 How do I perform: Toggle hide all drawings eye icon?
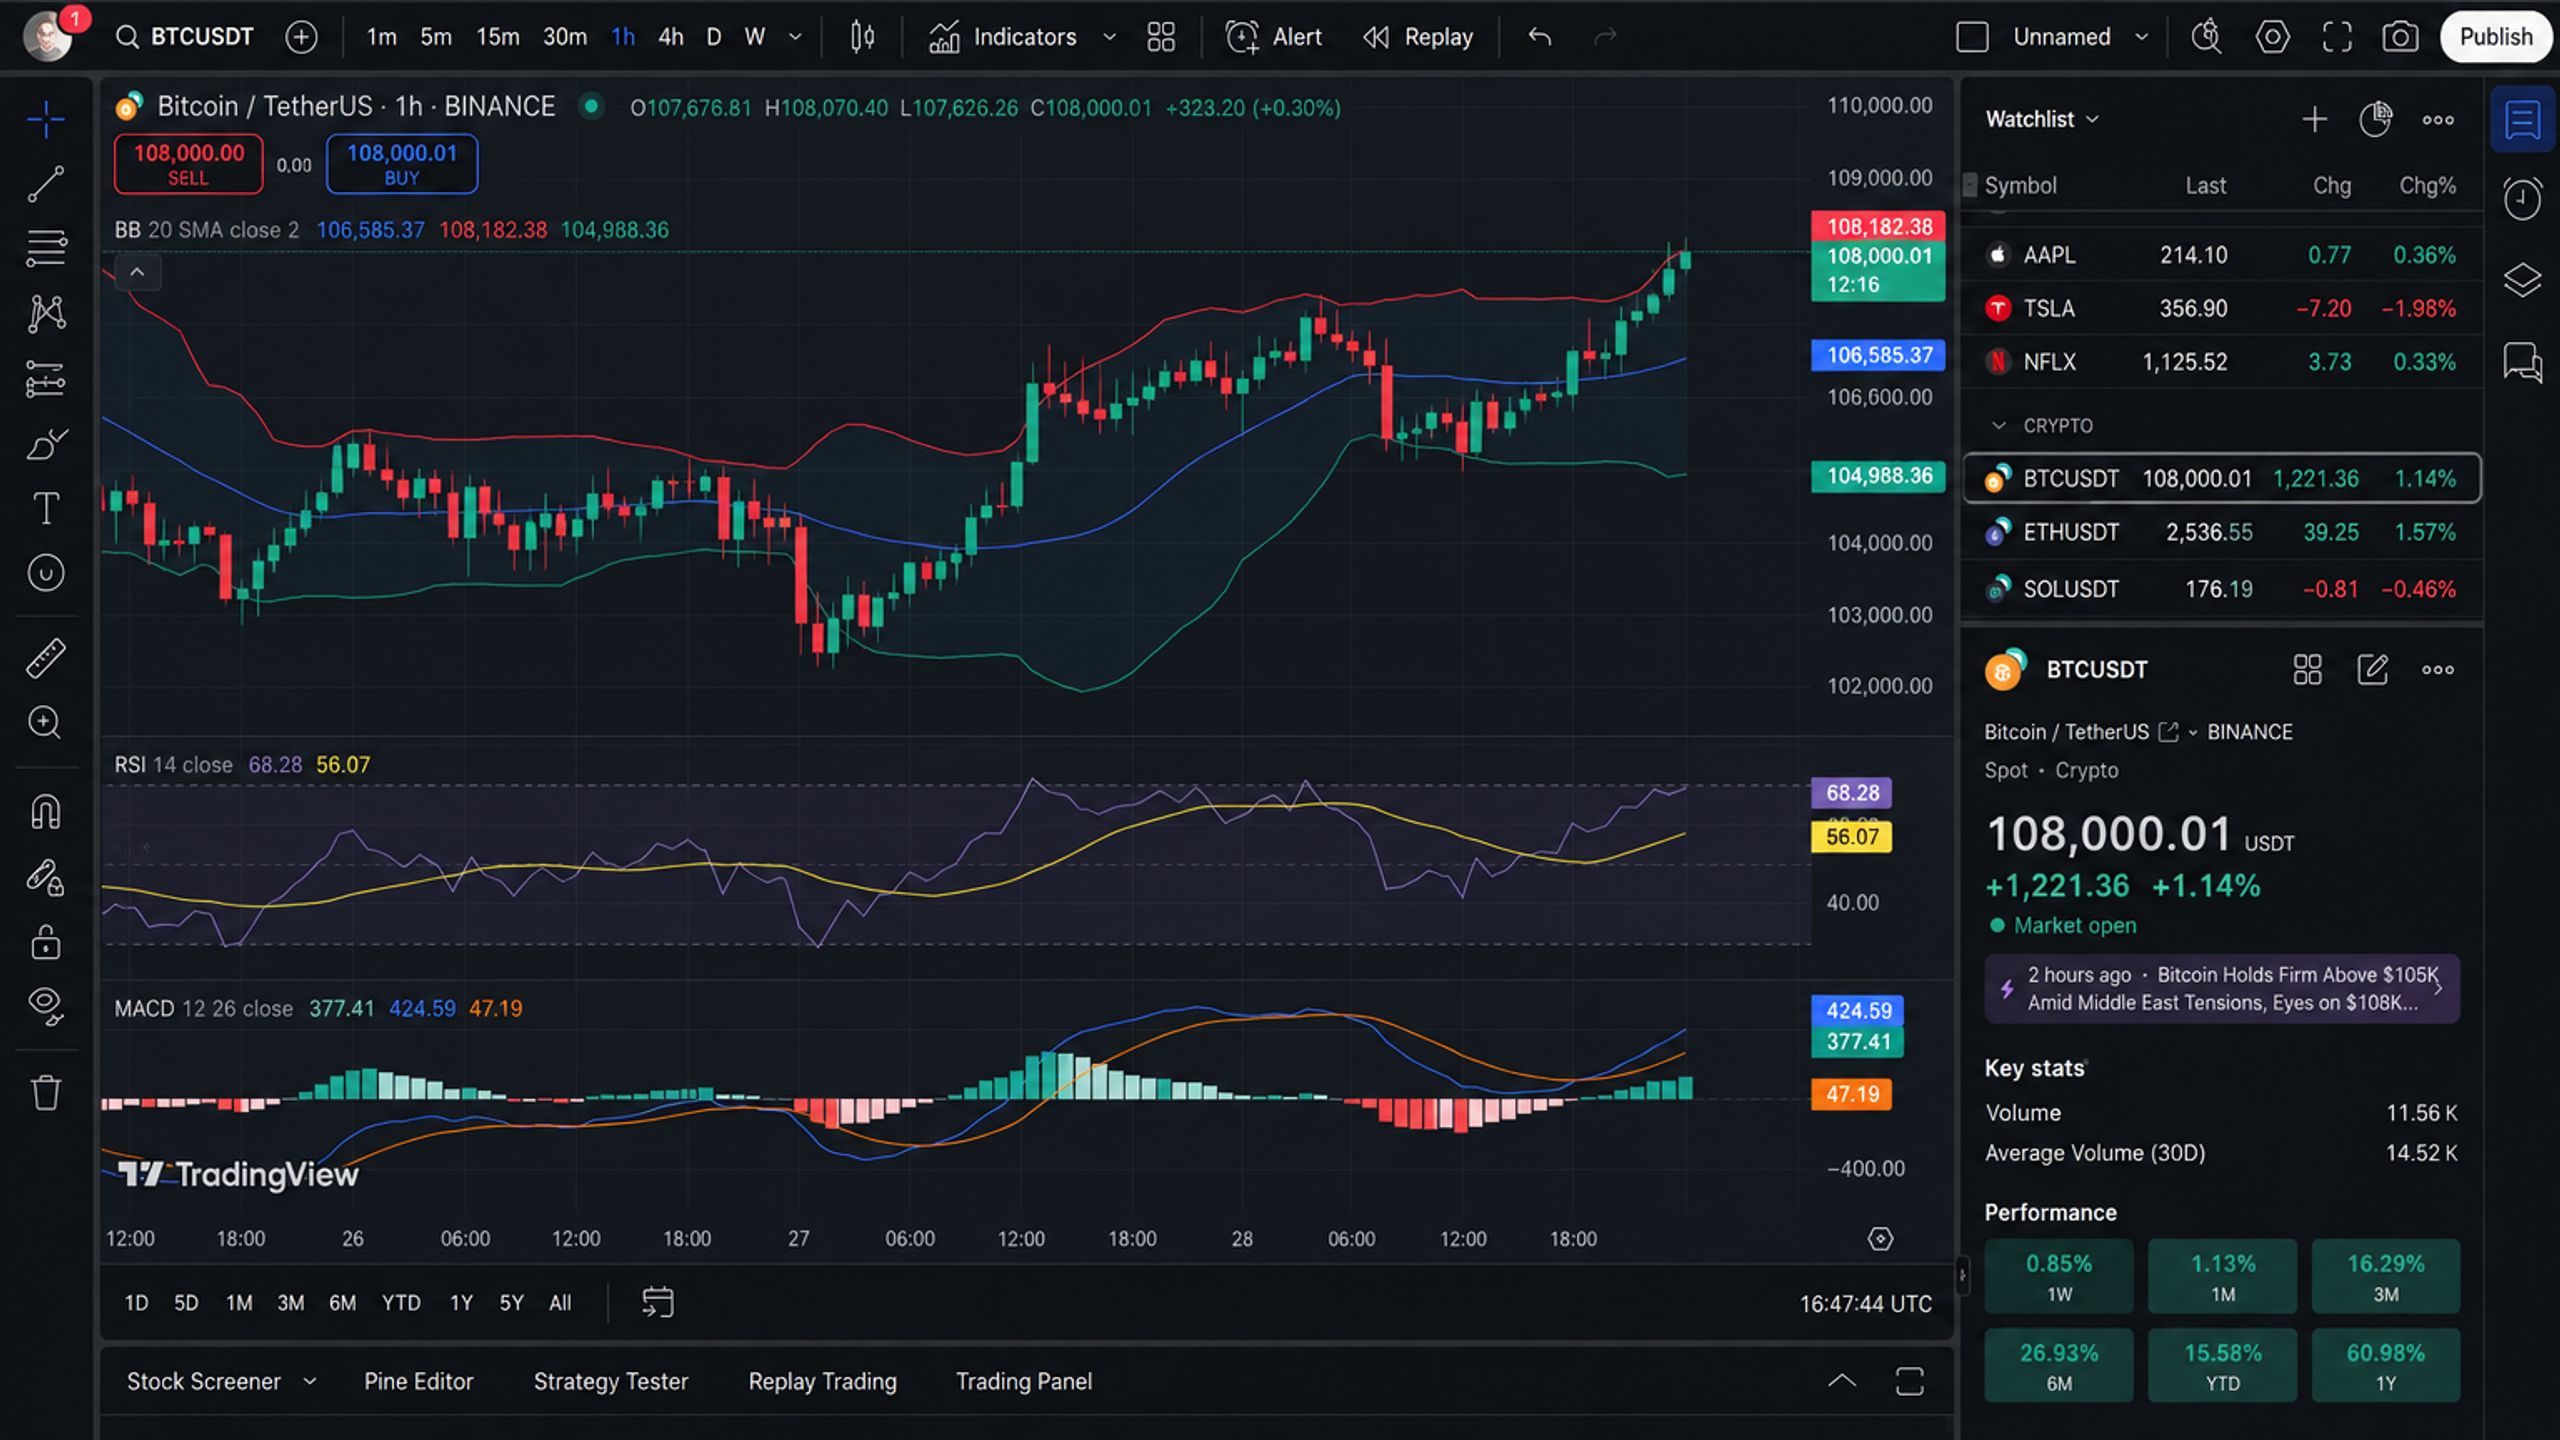point(46,1005)
